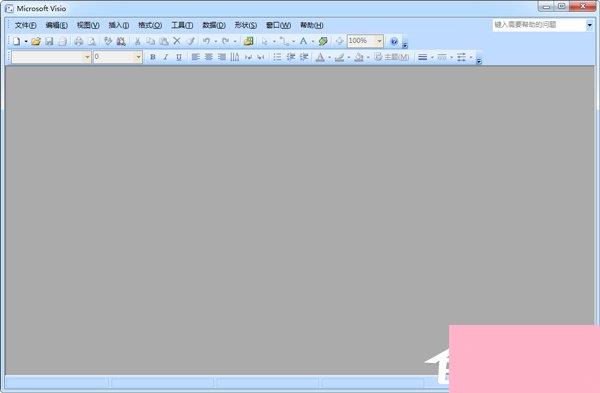
Task: Click the Copy icon
Action: tap(151, 41)
